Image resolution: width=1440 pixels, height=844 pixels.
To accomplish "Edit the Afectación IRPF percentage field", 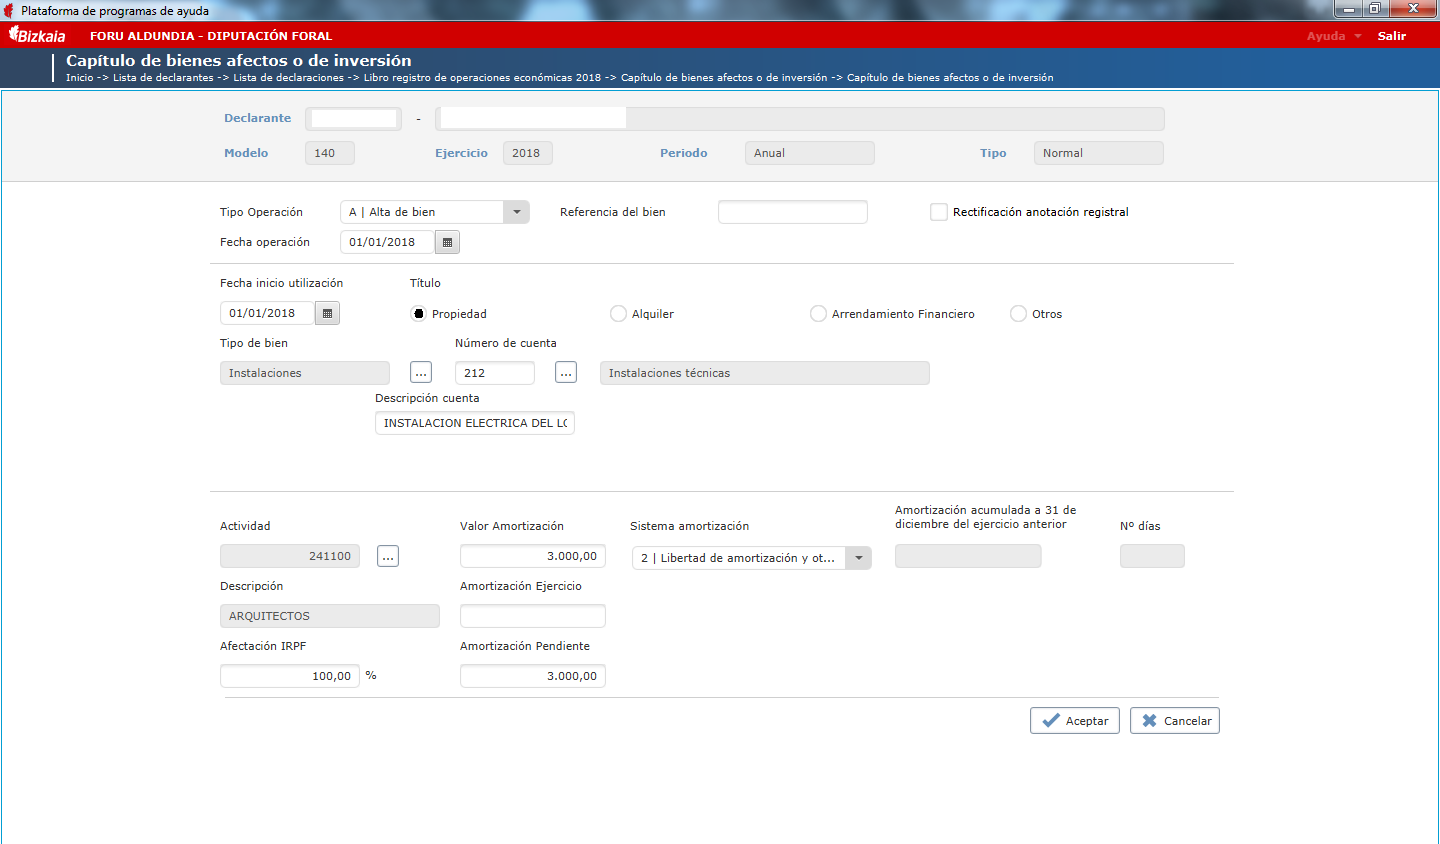I will (290, 676).
